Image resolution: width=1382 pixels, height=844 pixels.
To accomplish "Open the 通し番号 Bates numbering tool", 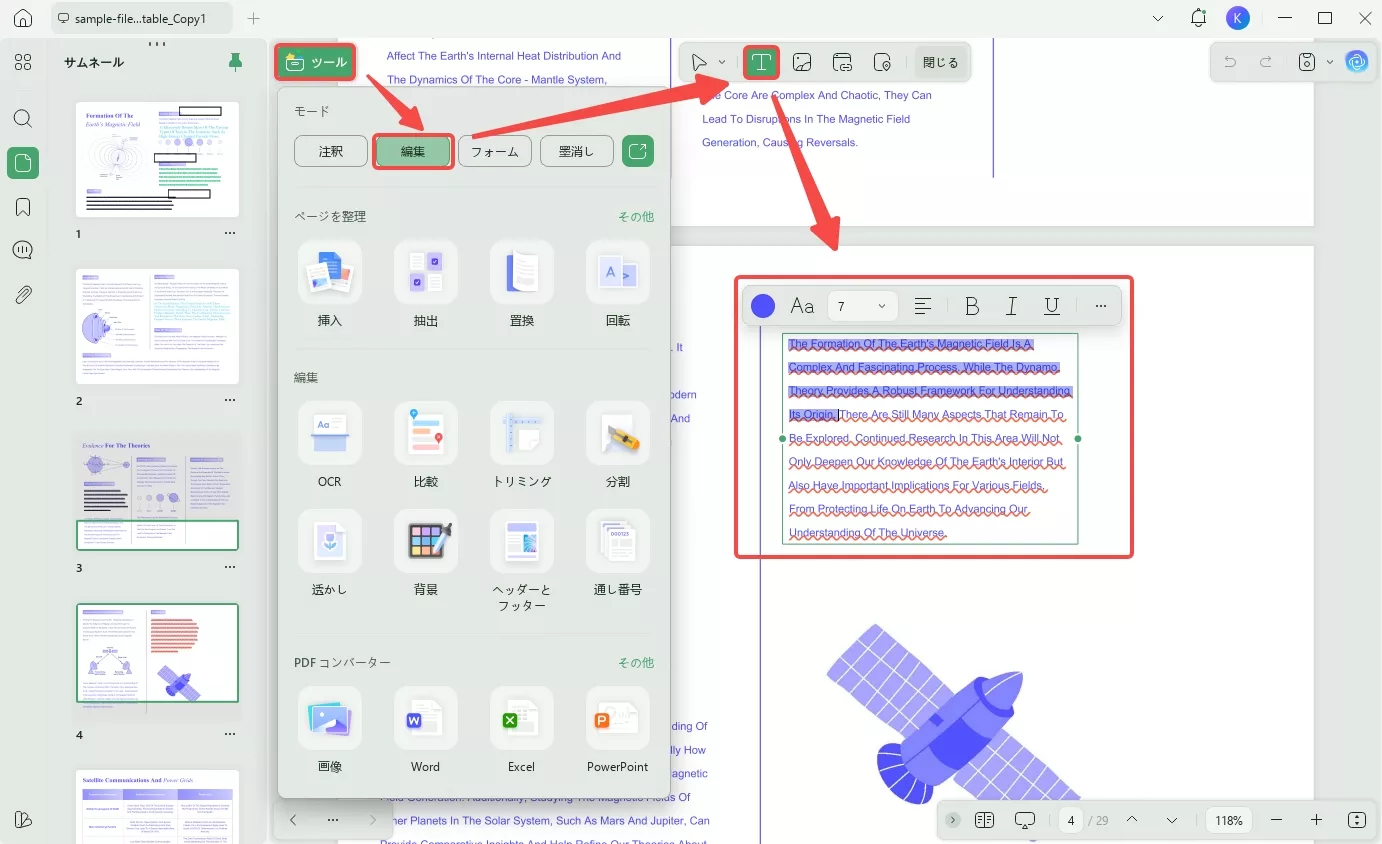I will [618, 554].
